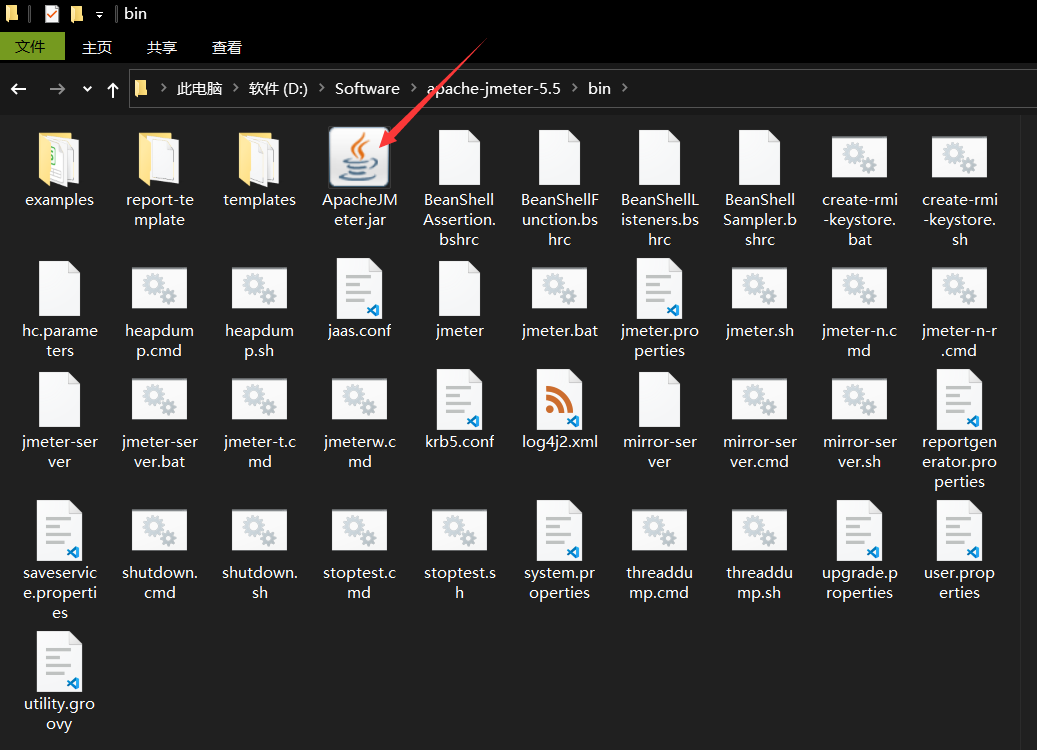Navigate to 此电脑 in the address bar
Viewport: 1037px width, 750px height.
[199, 89]
